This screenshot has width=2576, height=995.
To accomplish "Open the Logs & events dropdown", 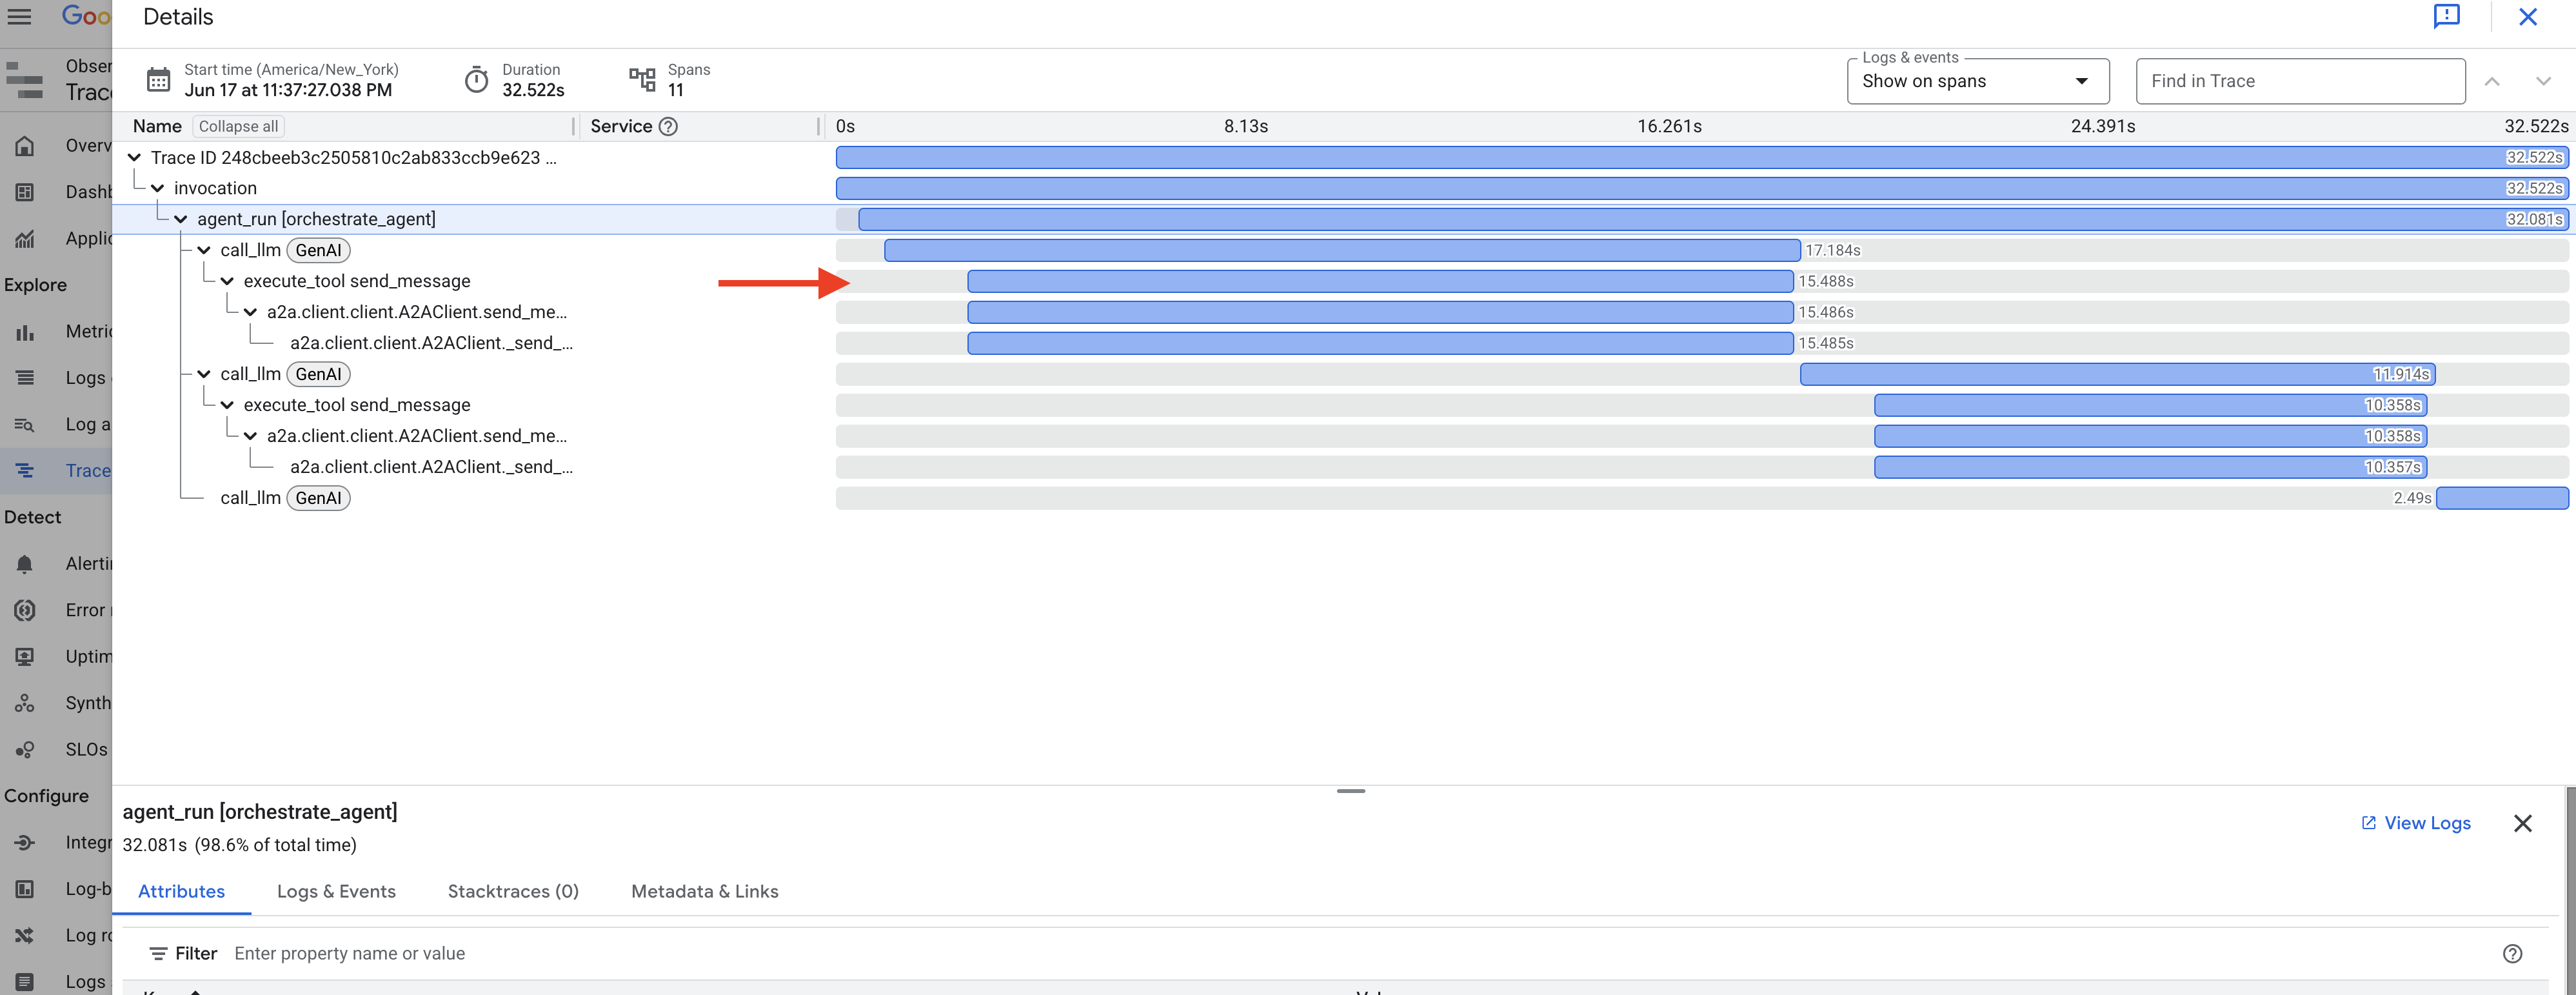I will coord(1977,82).
